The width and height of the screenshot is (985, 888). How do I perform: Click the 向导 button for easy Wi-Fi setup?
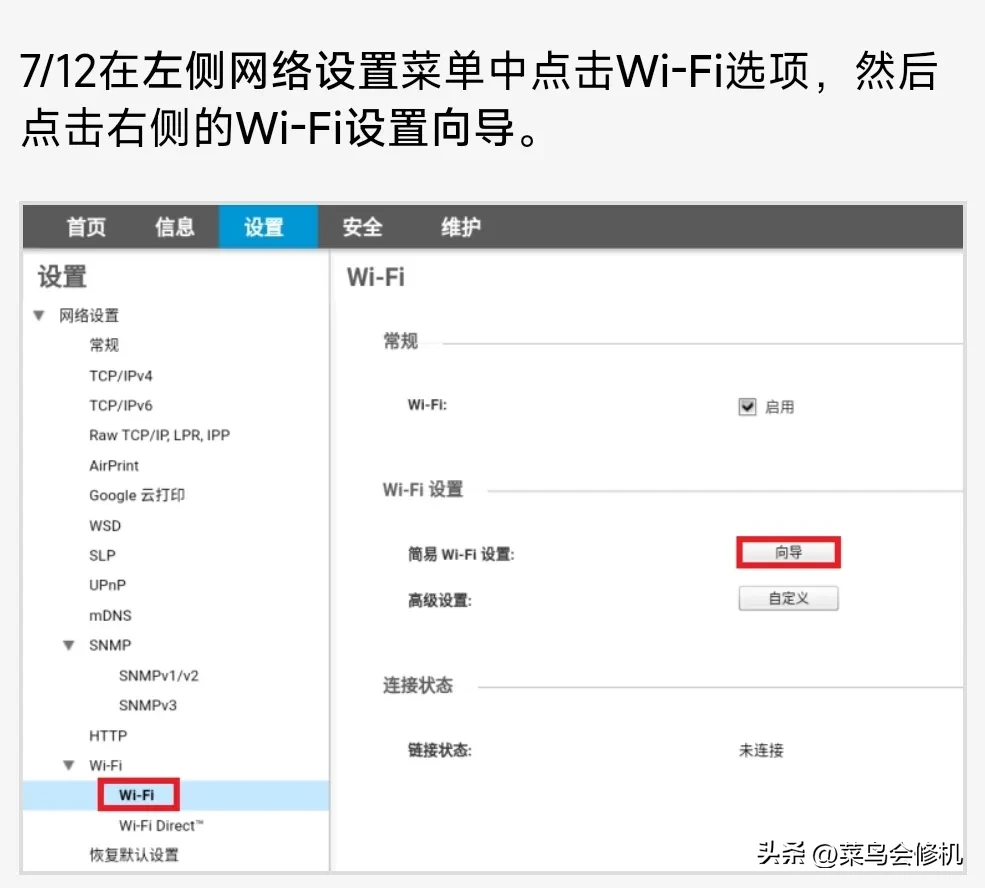pos(788,553)
